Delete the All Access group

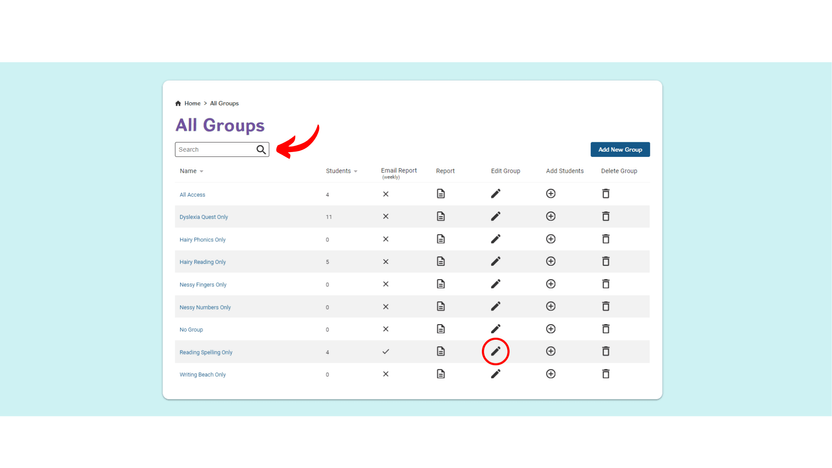click(x=606, y=194)
